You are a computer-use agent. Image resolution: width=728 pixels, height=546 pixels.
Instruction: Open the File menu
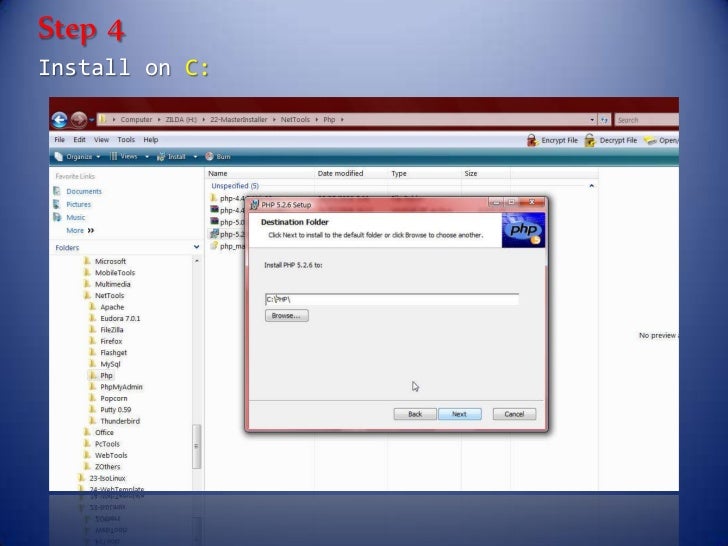pyautogui.click(x=59, y=140)
